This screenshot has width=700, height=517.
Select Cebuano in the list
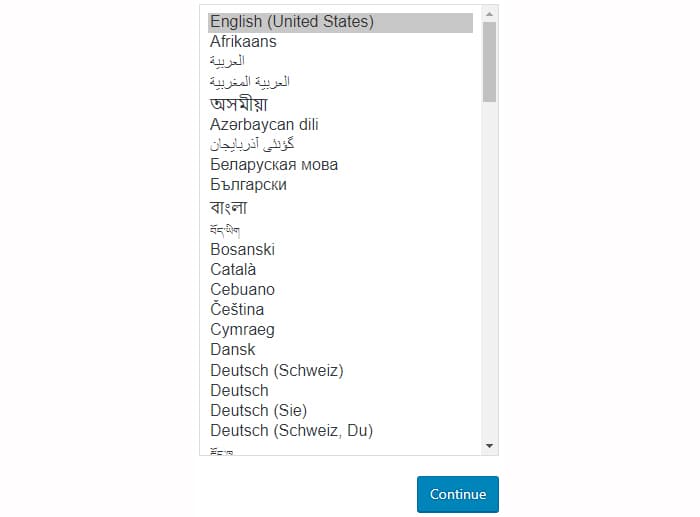(x=340, y=290)
